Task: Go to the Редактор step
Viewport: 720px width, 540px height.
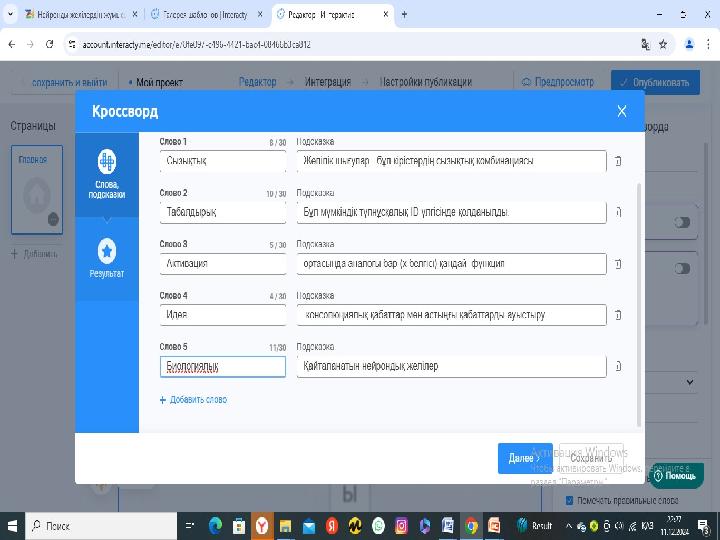Action: 258,82
